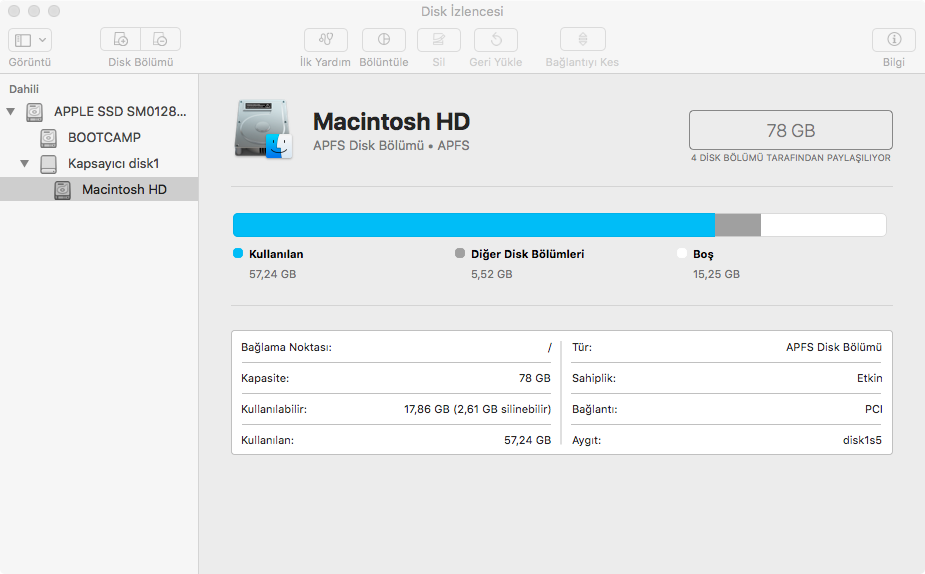Click the 78 GB capacity box

tap(790, 130)
